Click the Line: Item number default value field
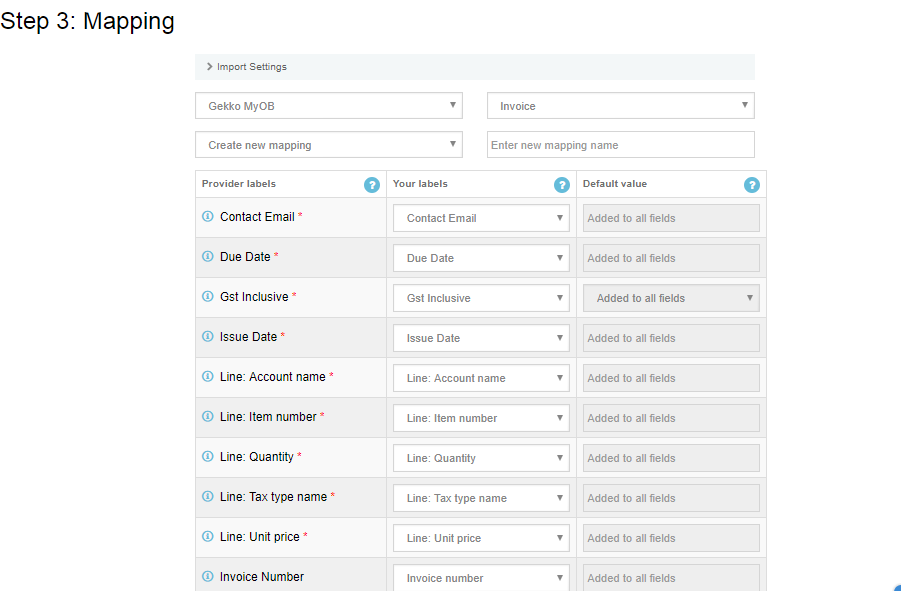The height and width of the screenshot is (591, 901). tap(671, 418)
